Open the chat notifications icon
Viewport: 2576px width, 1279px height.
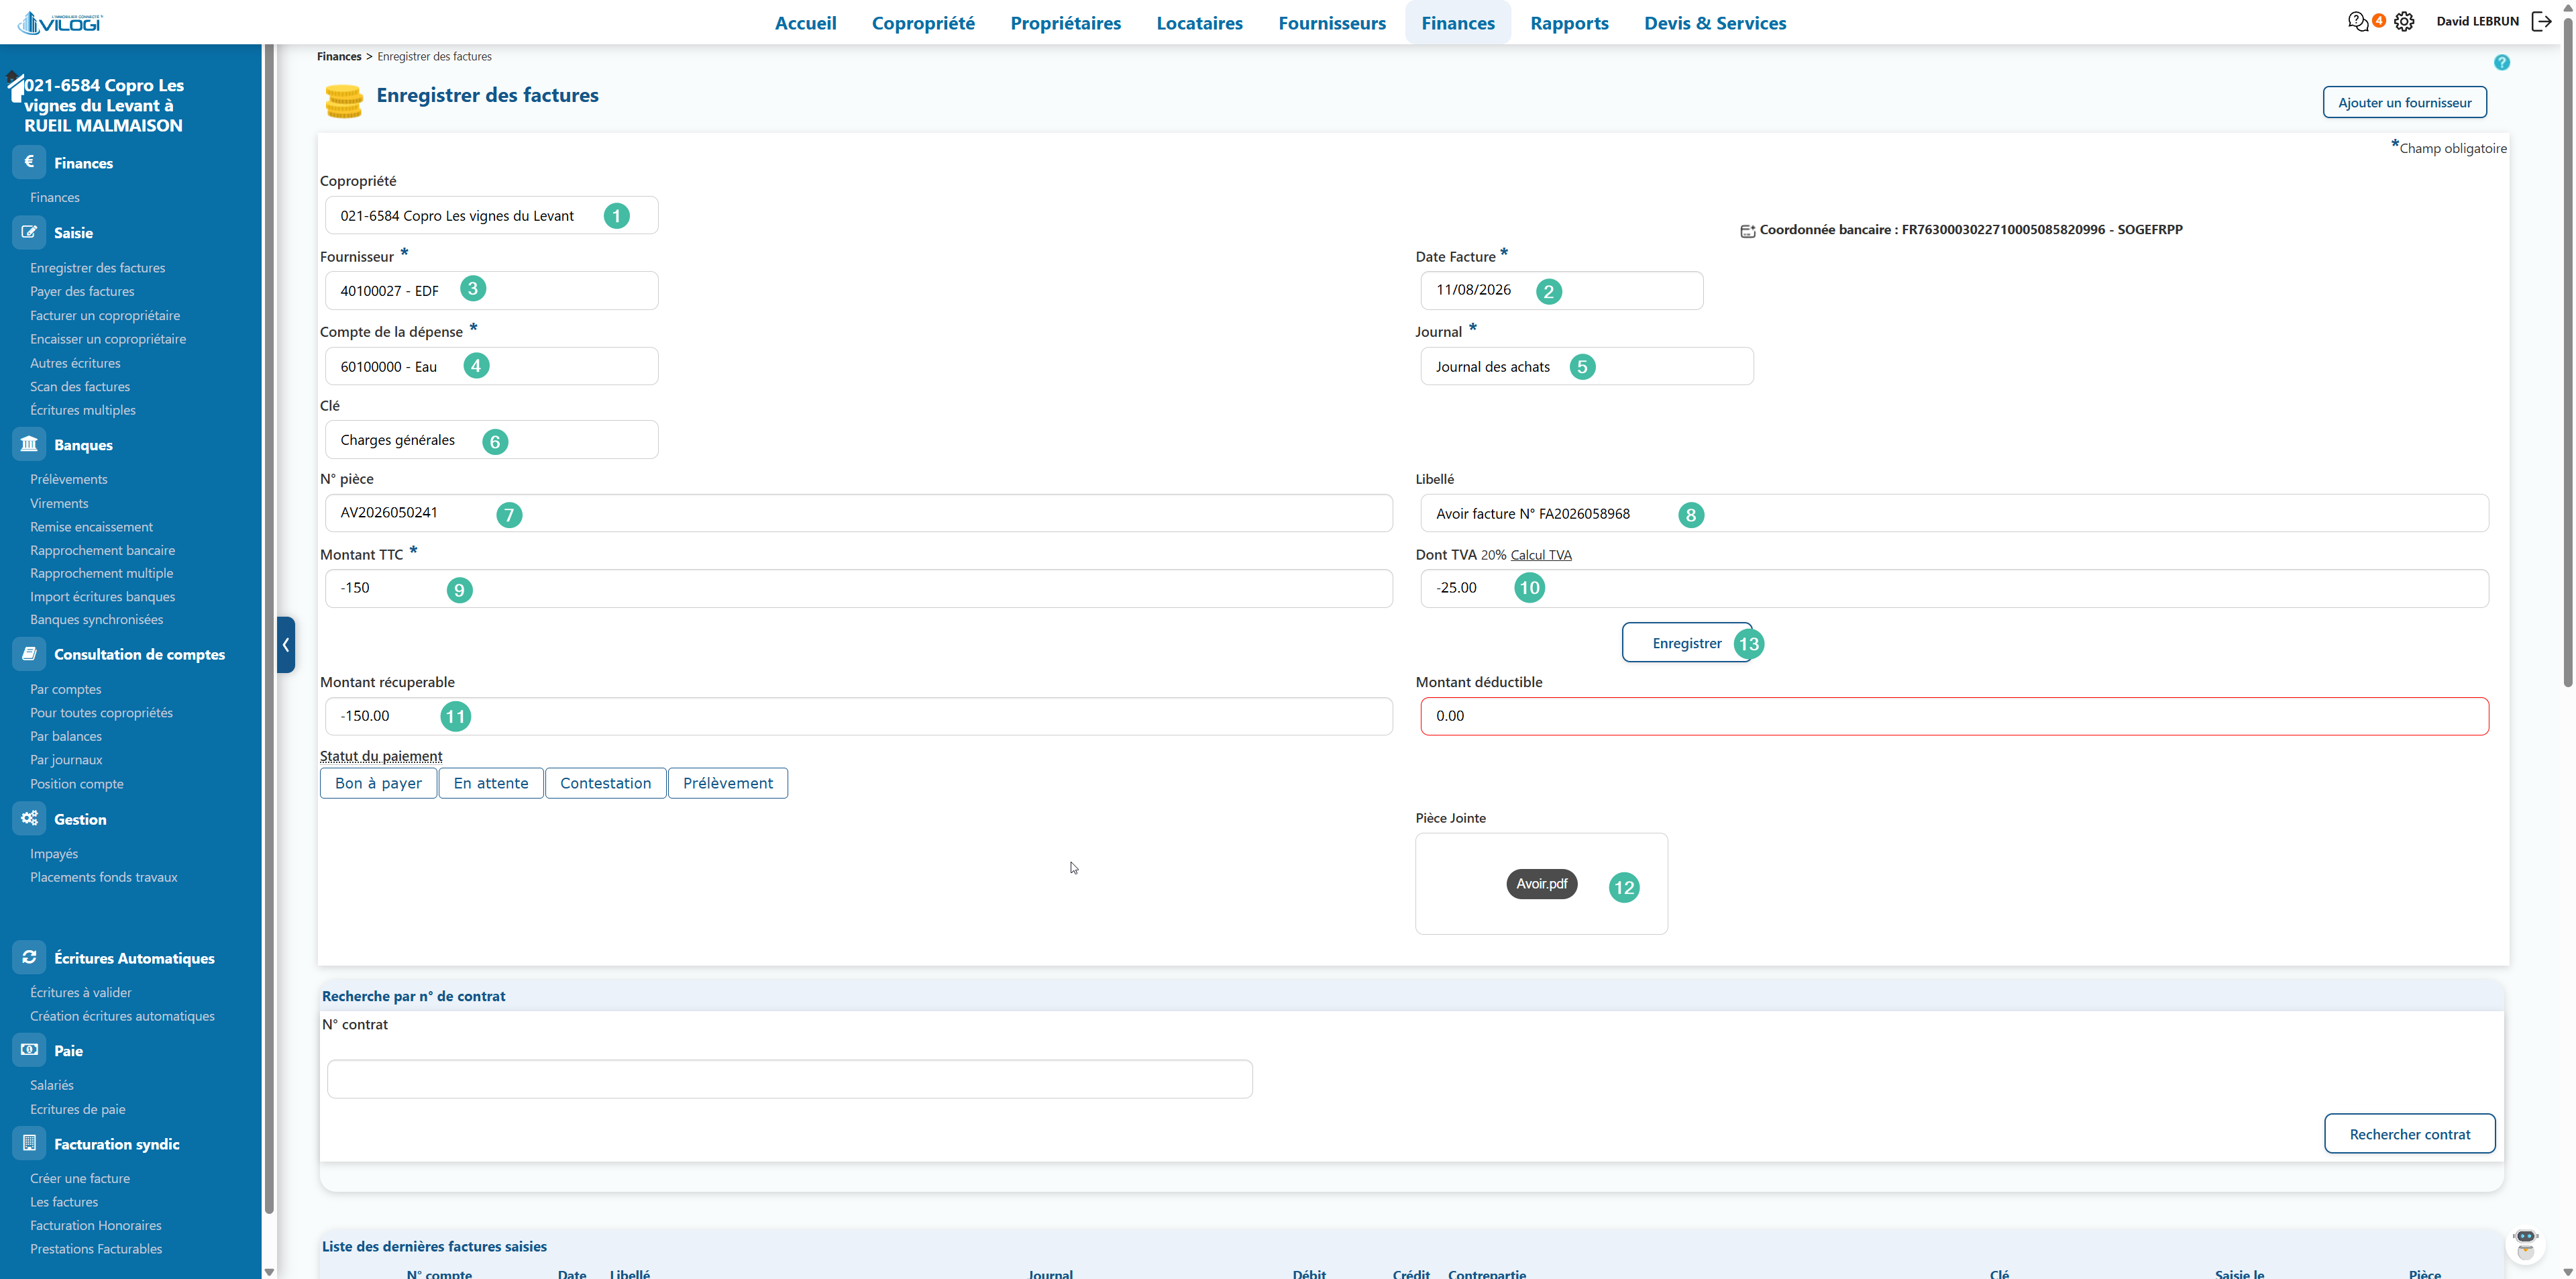[2358, 22]
